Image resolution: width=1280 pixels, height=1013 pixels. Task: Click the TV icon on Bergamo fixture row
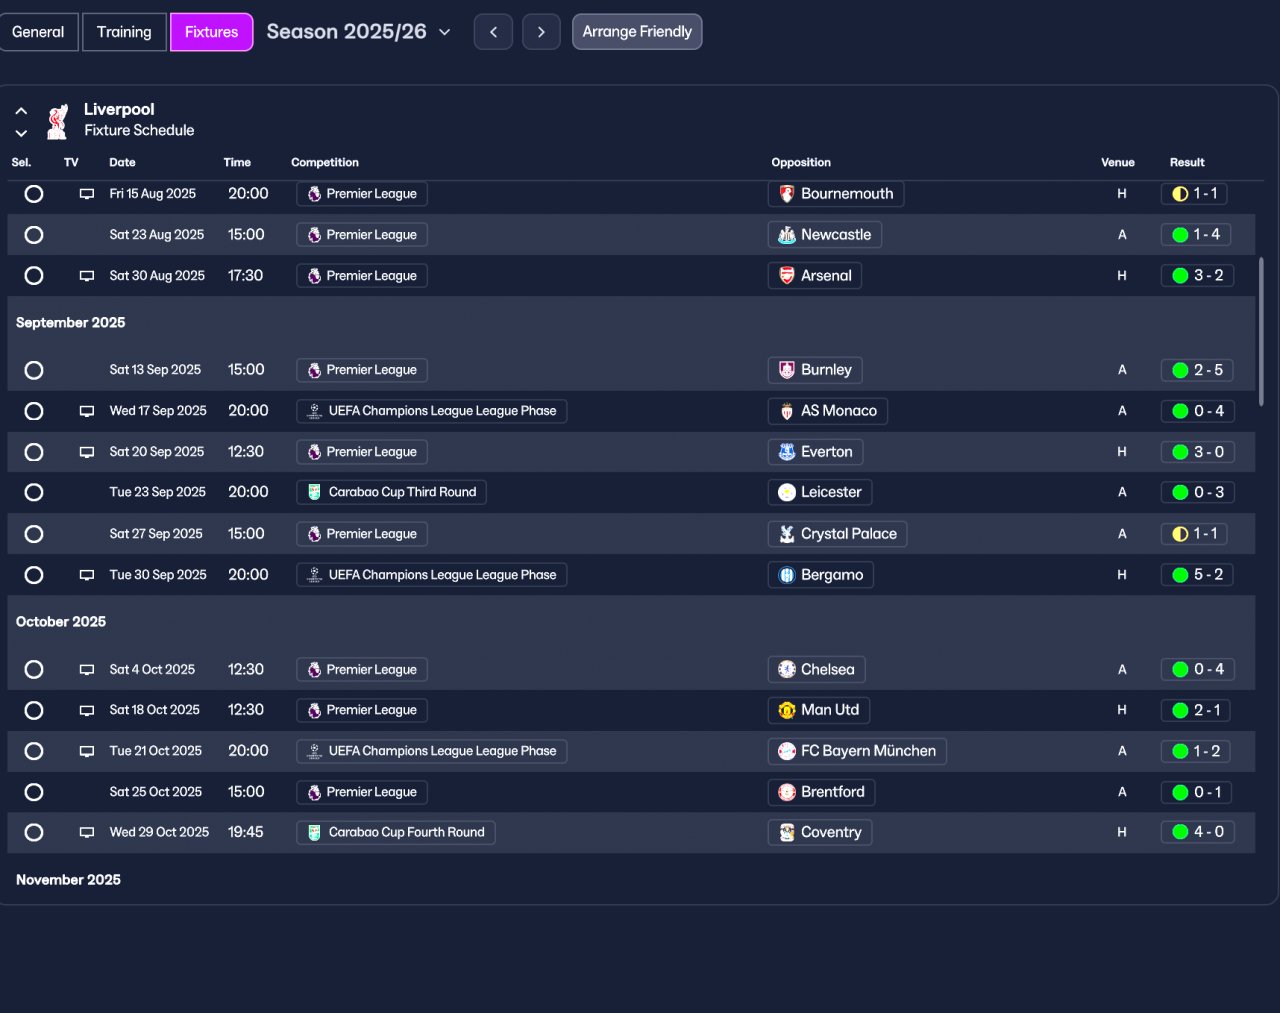tap(87, 575)
